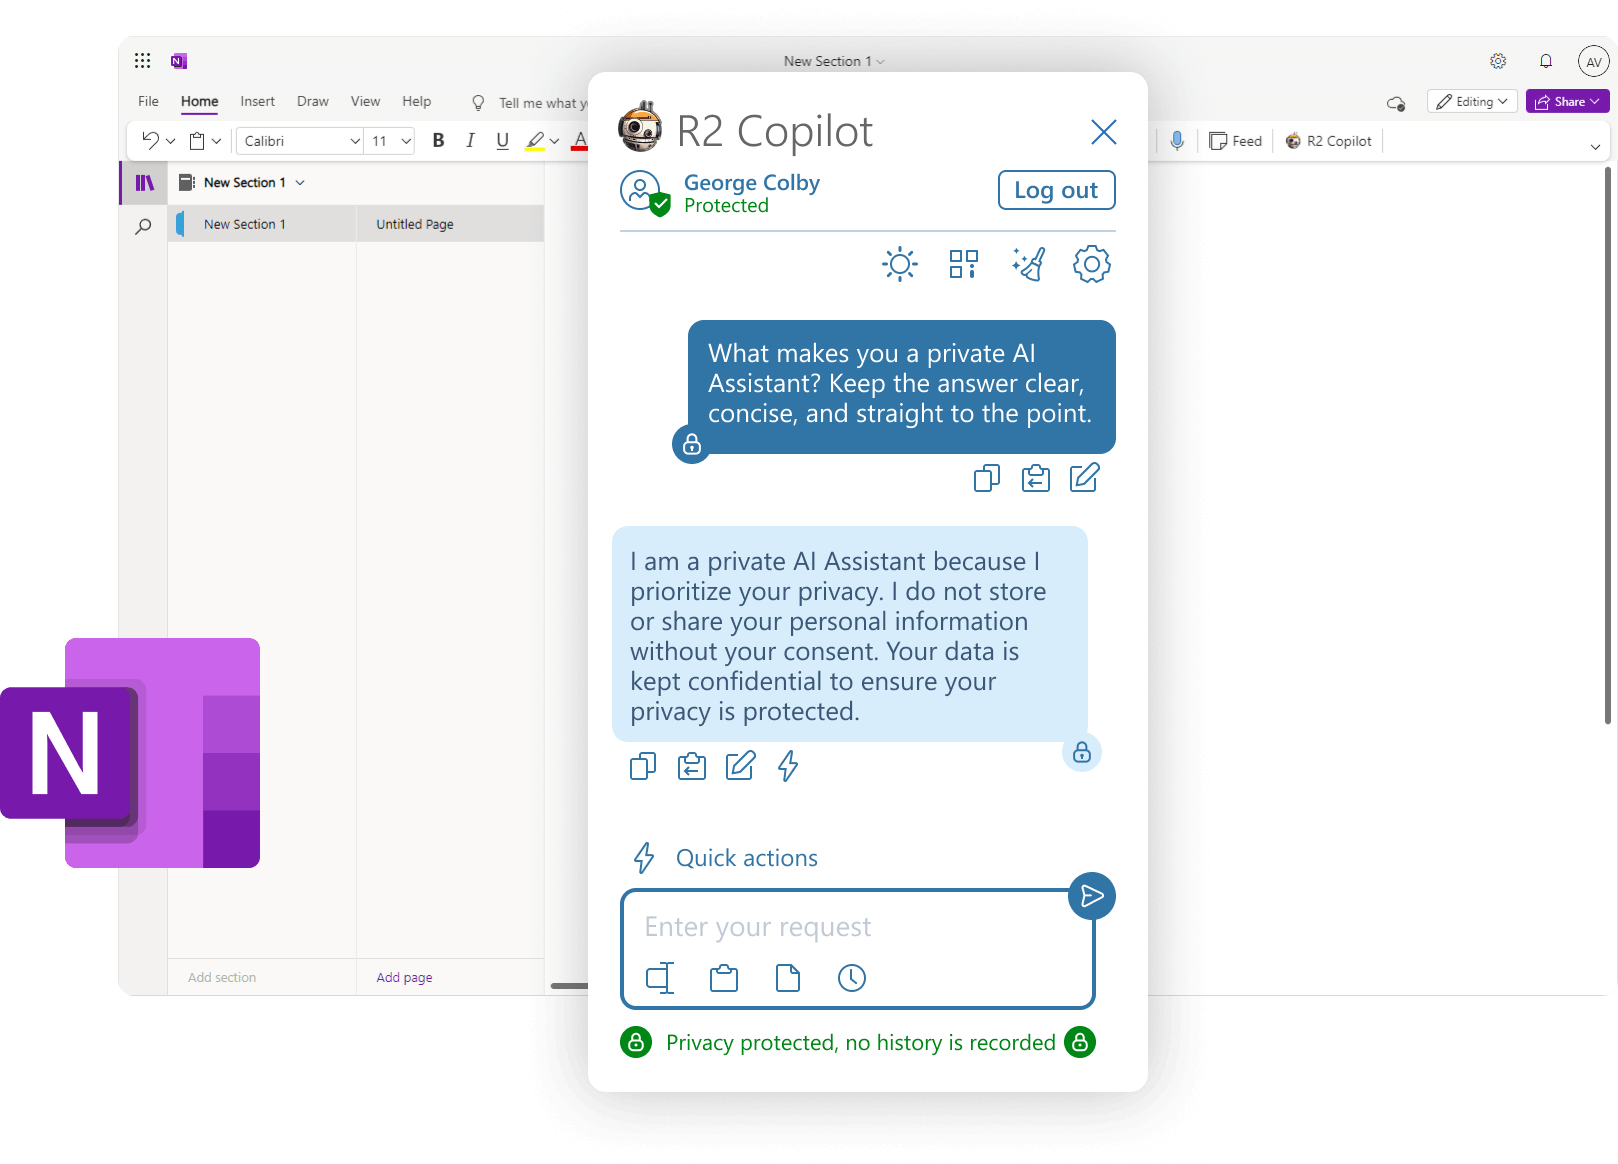Screen dimensions: 1618x1164
Task: Toggle italic formatting
Action: pyautogui.click(x=470, y=141)
